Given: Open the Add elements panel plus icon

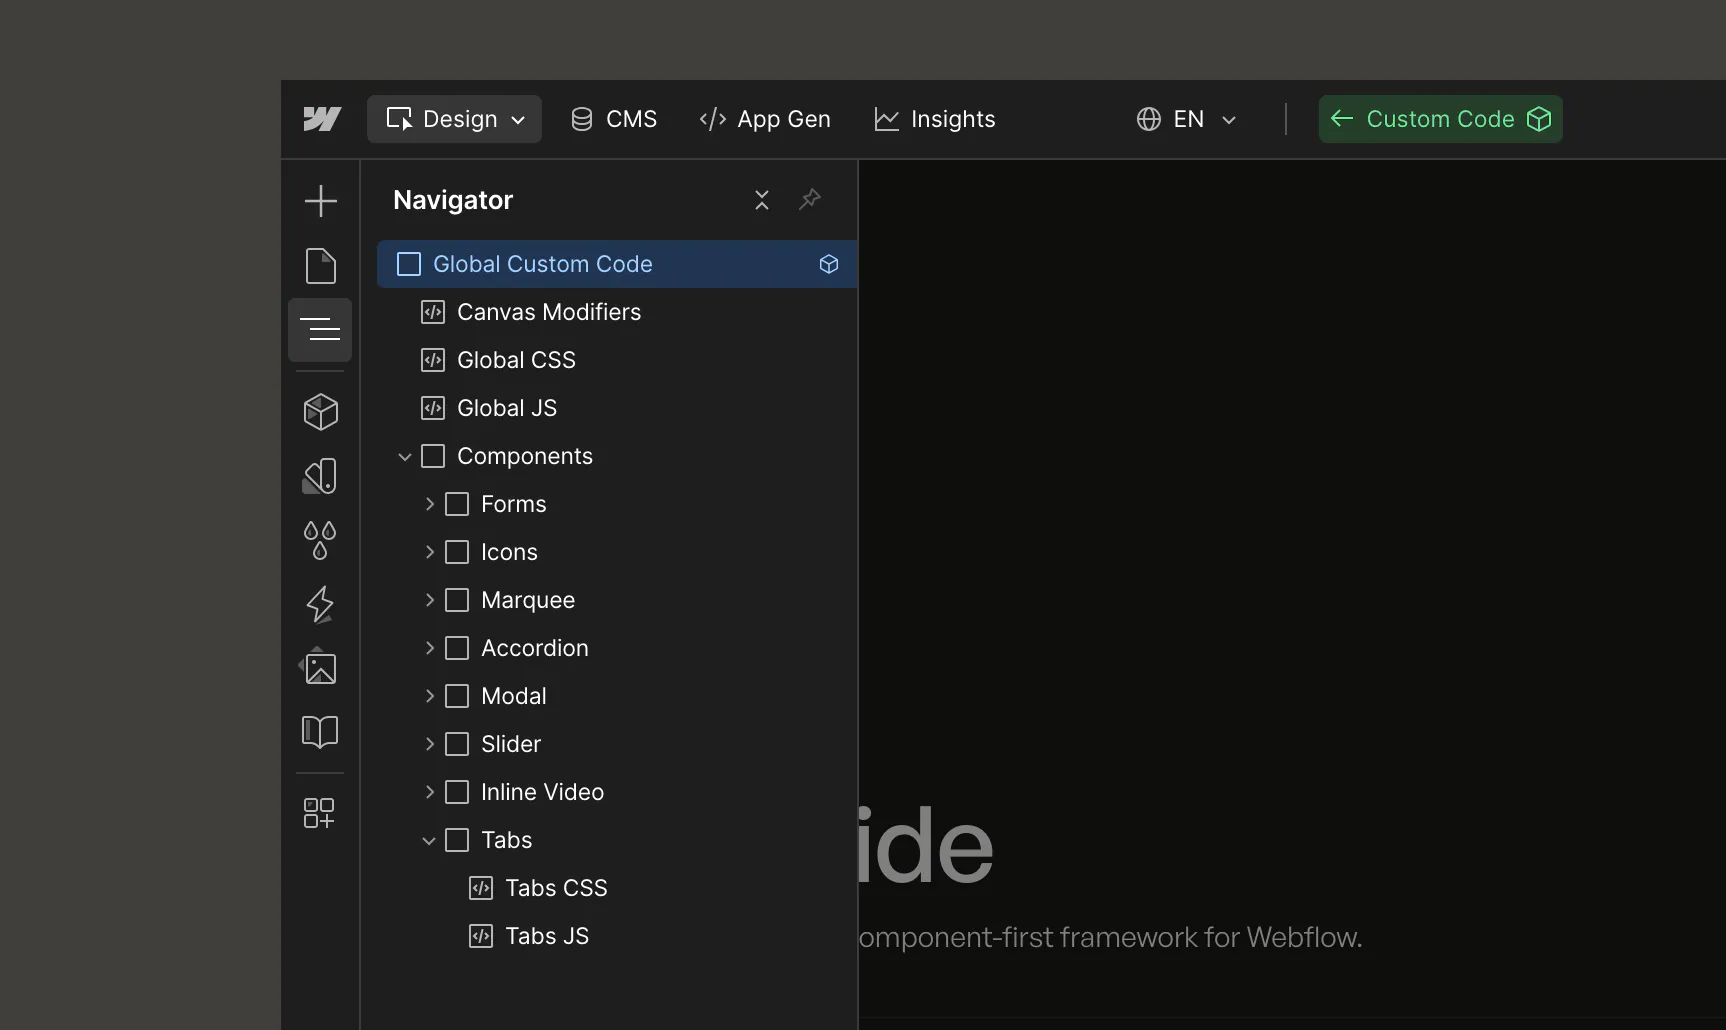Looking at the screenshot, I should coord(320,201).
